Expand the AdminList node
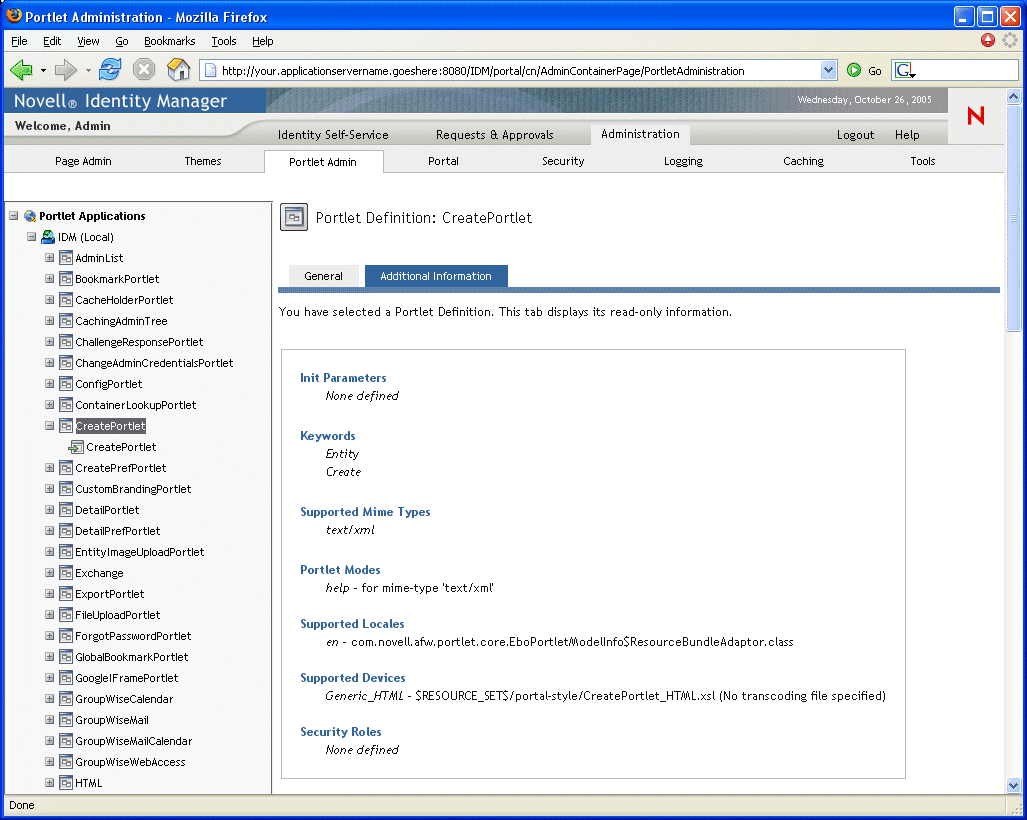The height and width of the screenshot is (820, 1027). click(49, 257)
